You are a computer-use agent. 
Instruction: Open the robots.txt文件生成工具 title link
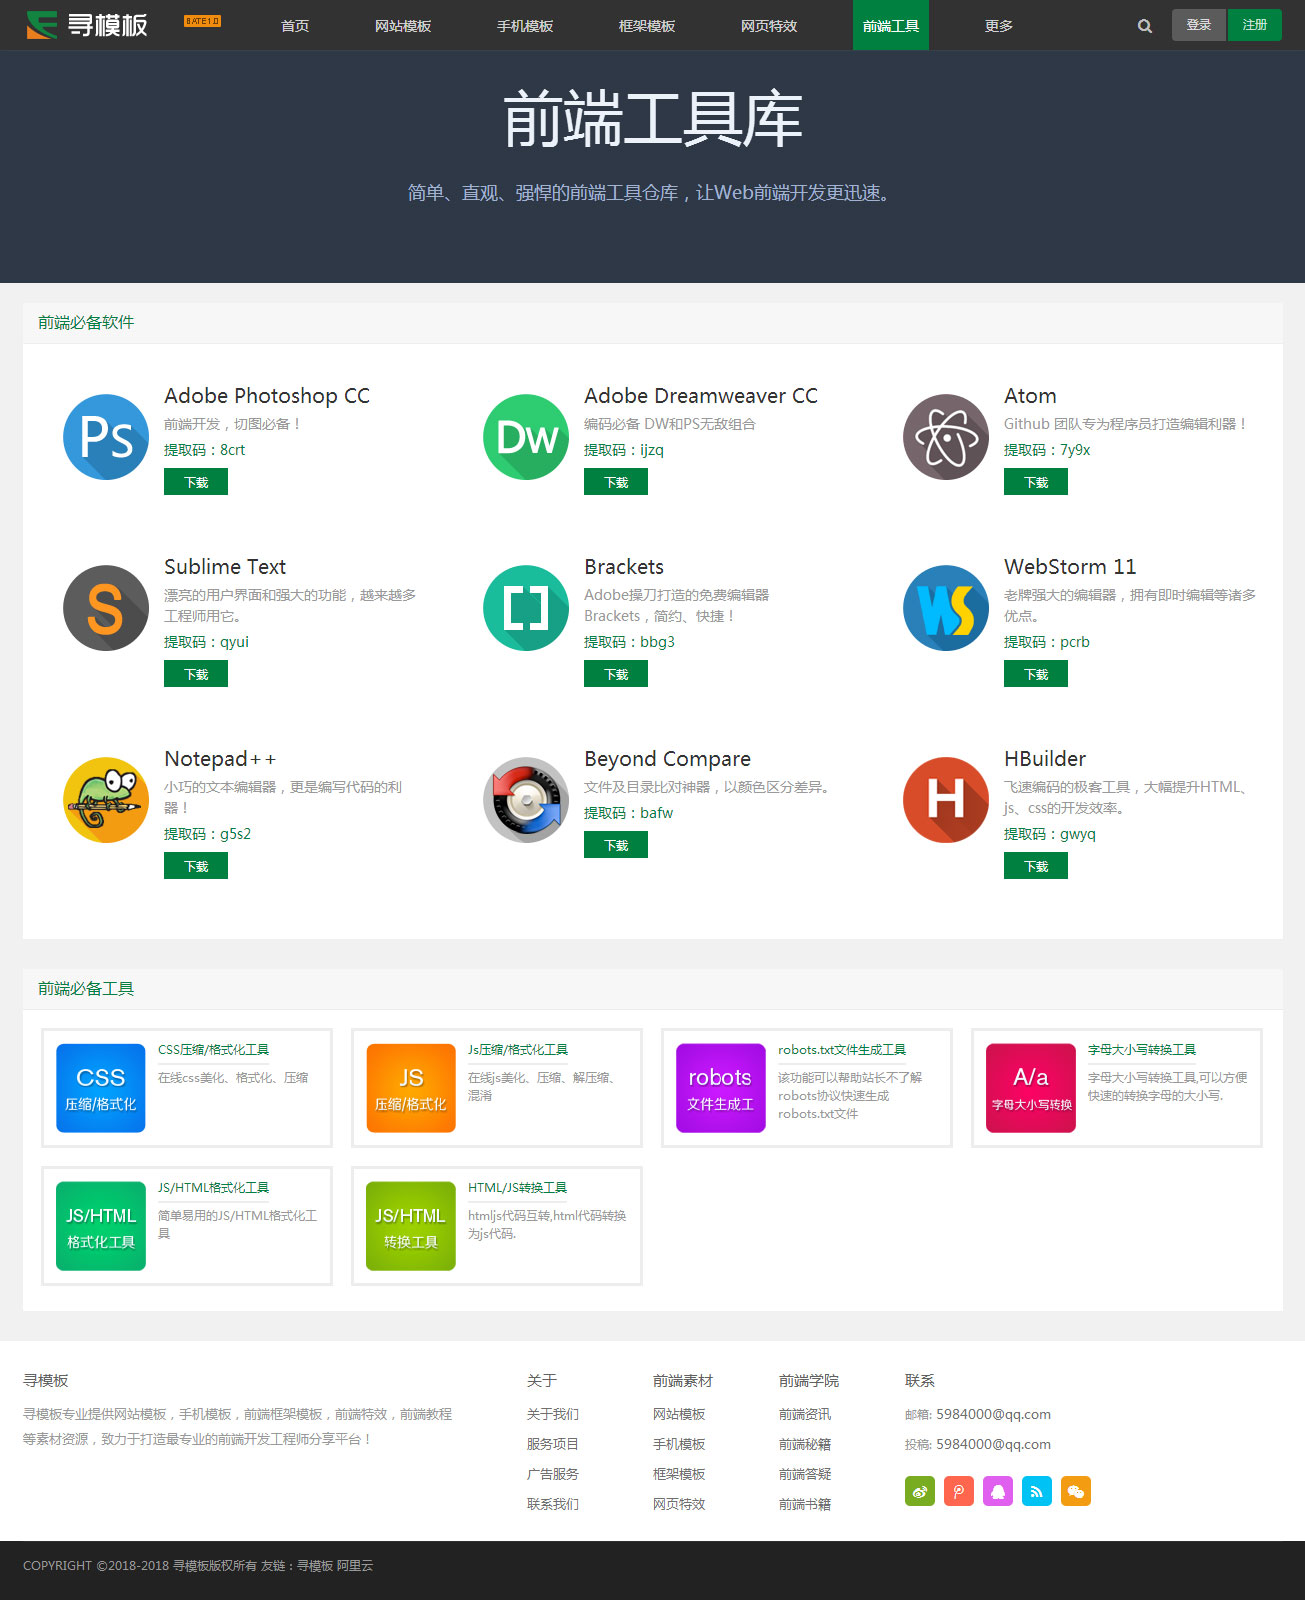(x=842, y=1050)
